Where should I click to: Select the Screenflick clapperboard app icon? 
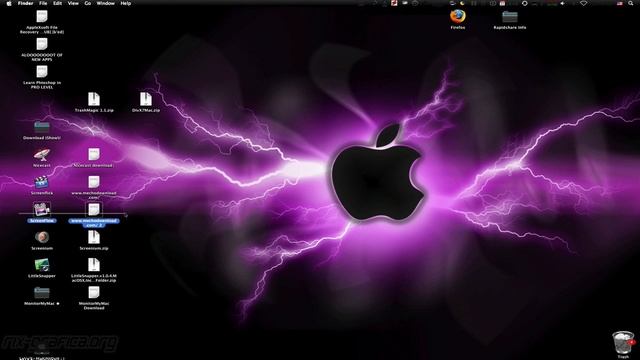click(42, 182)
